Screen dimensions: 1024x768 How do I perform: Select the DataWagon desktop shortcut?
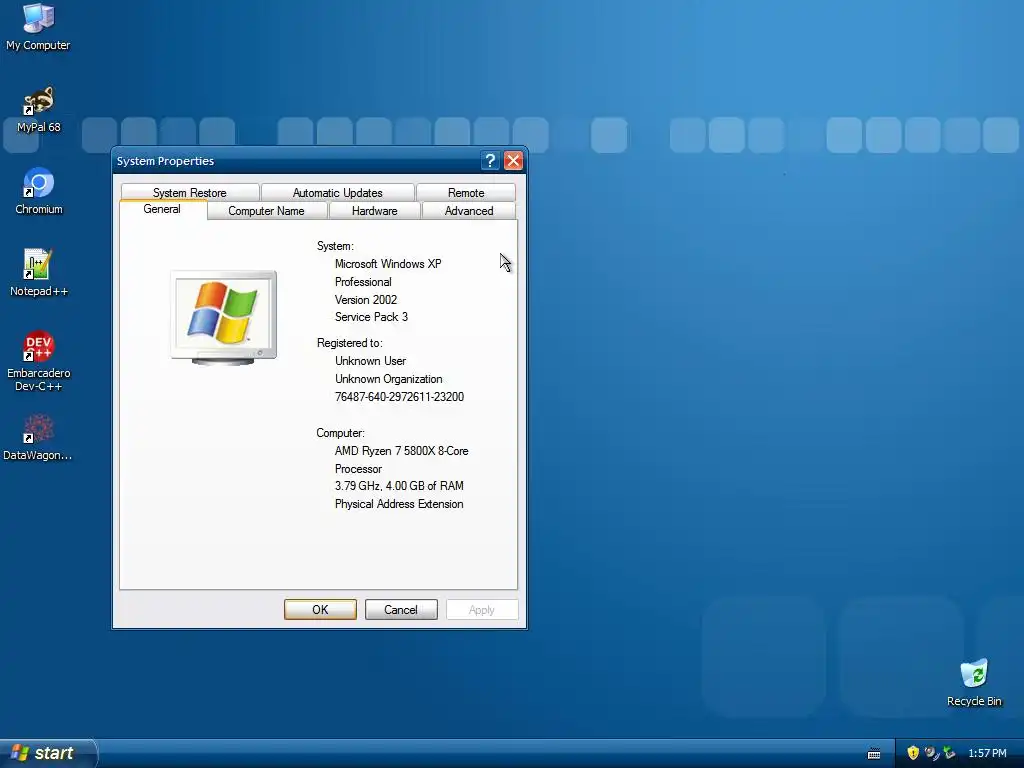37,438
